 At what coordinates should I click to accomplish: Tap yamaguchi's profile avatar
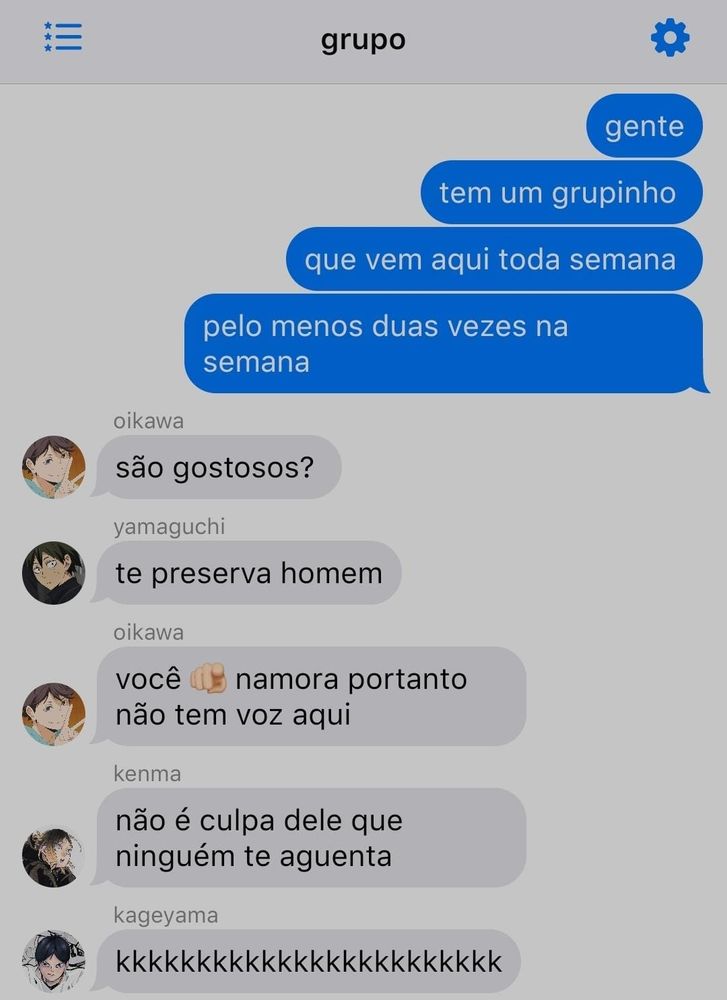[54, 573]
